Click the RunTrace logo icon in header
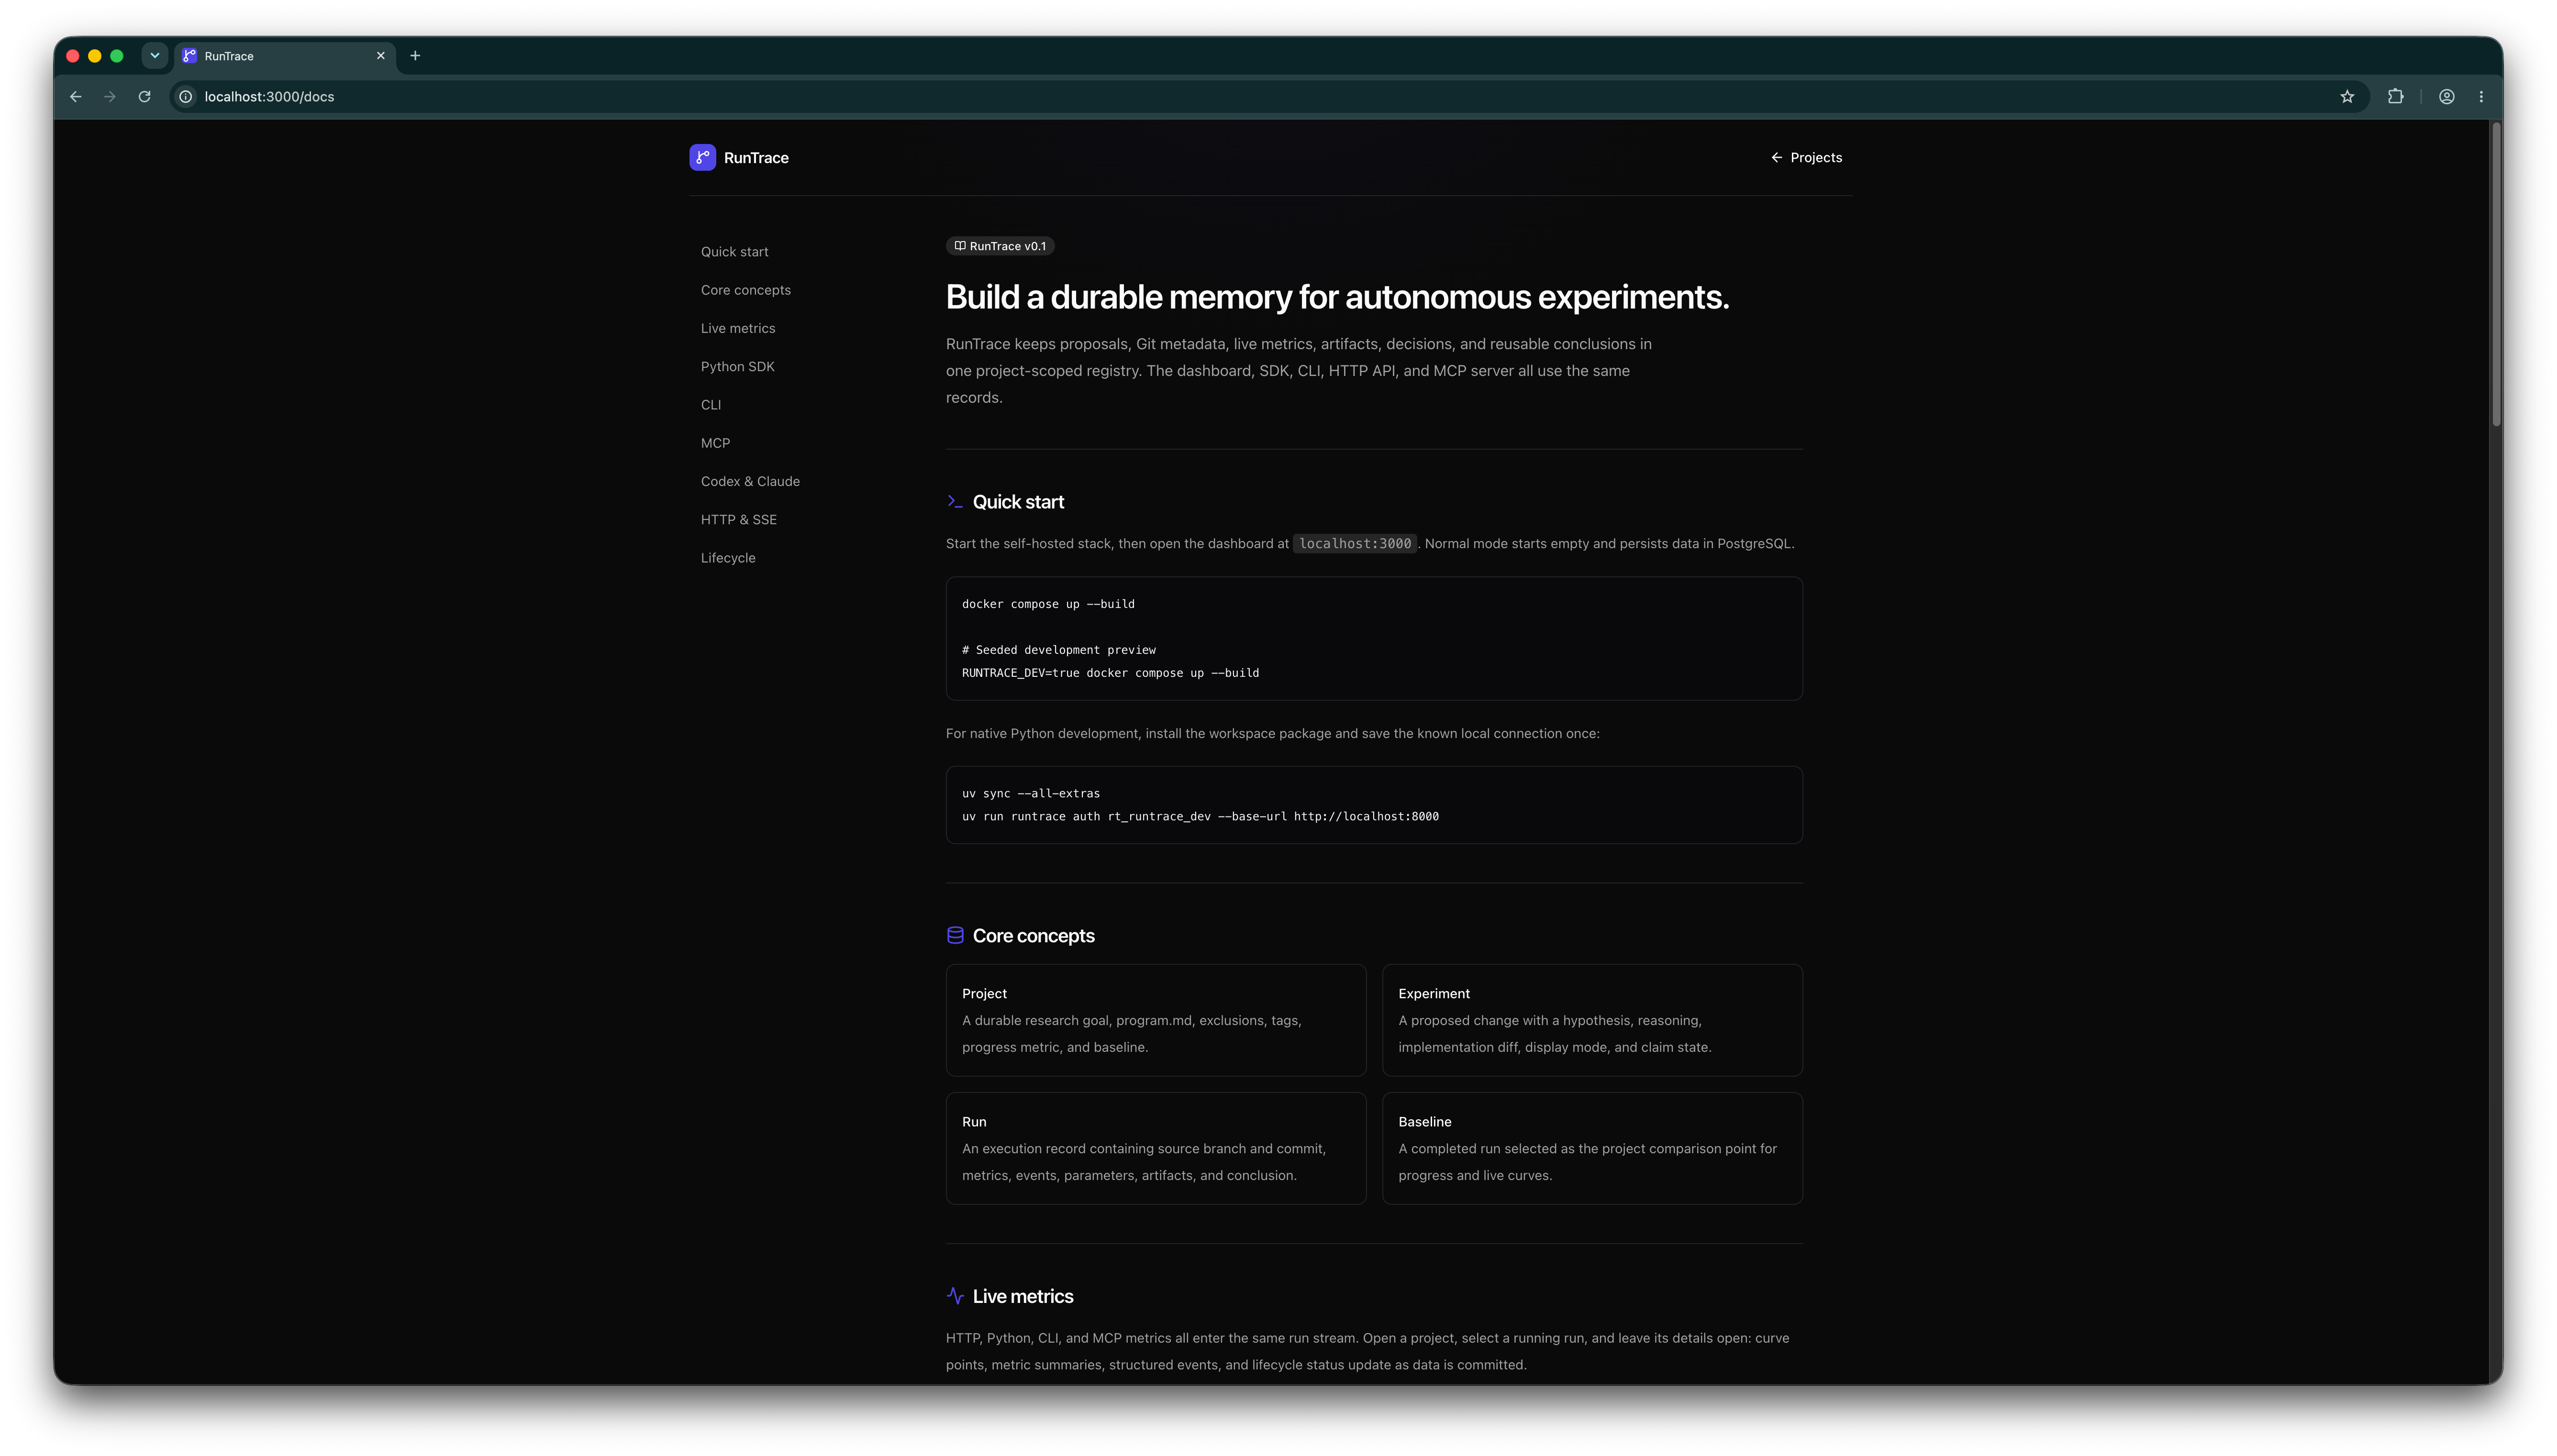Screen dimensions: 2557x1456 (702, 157)
